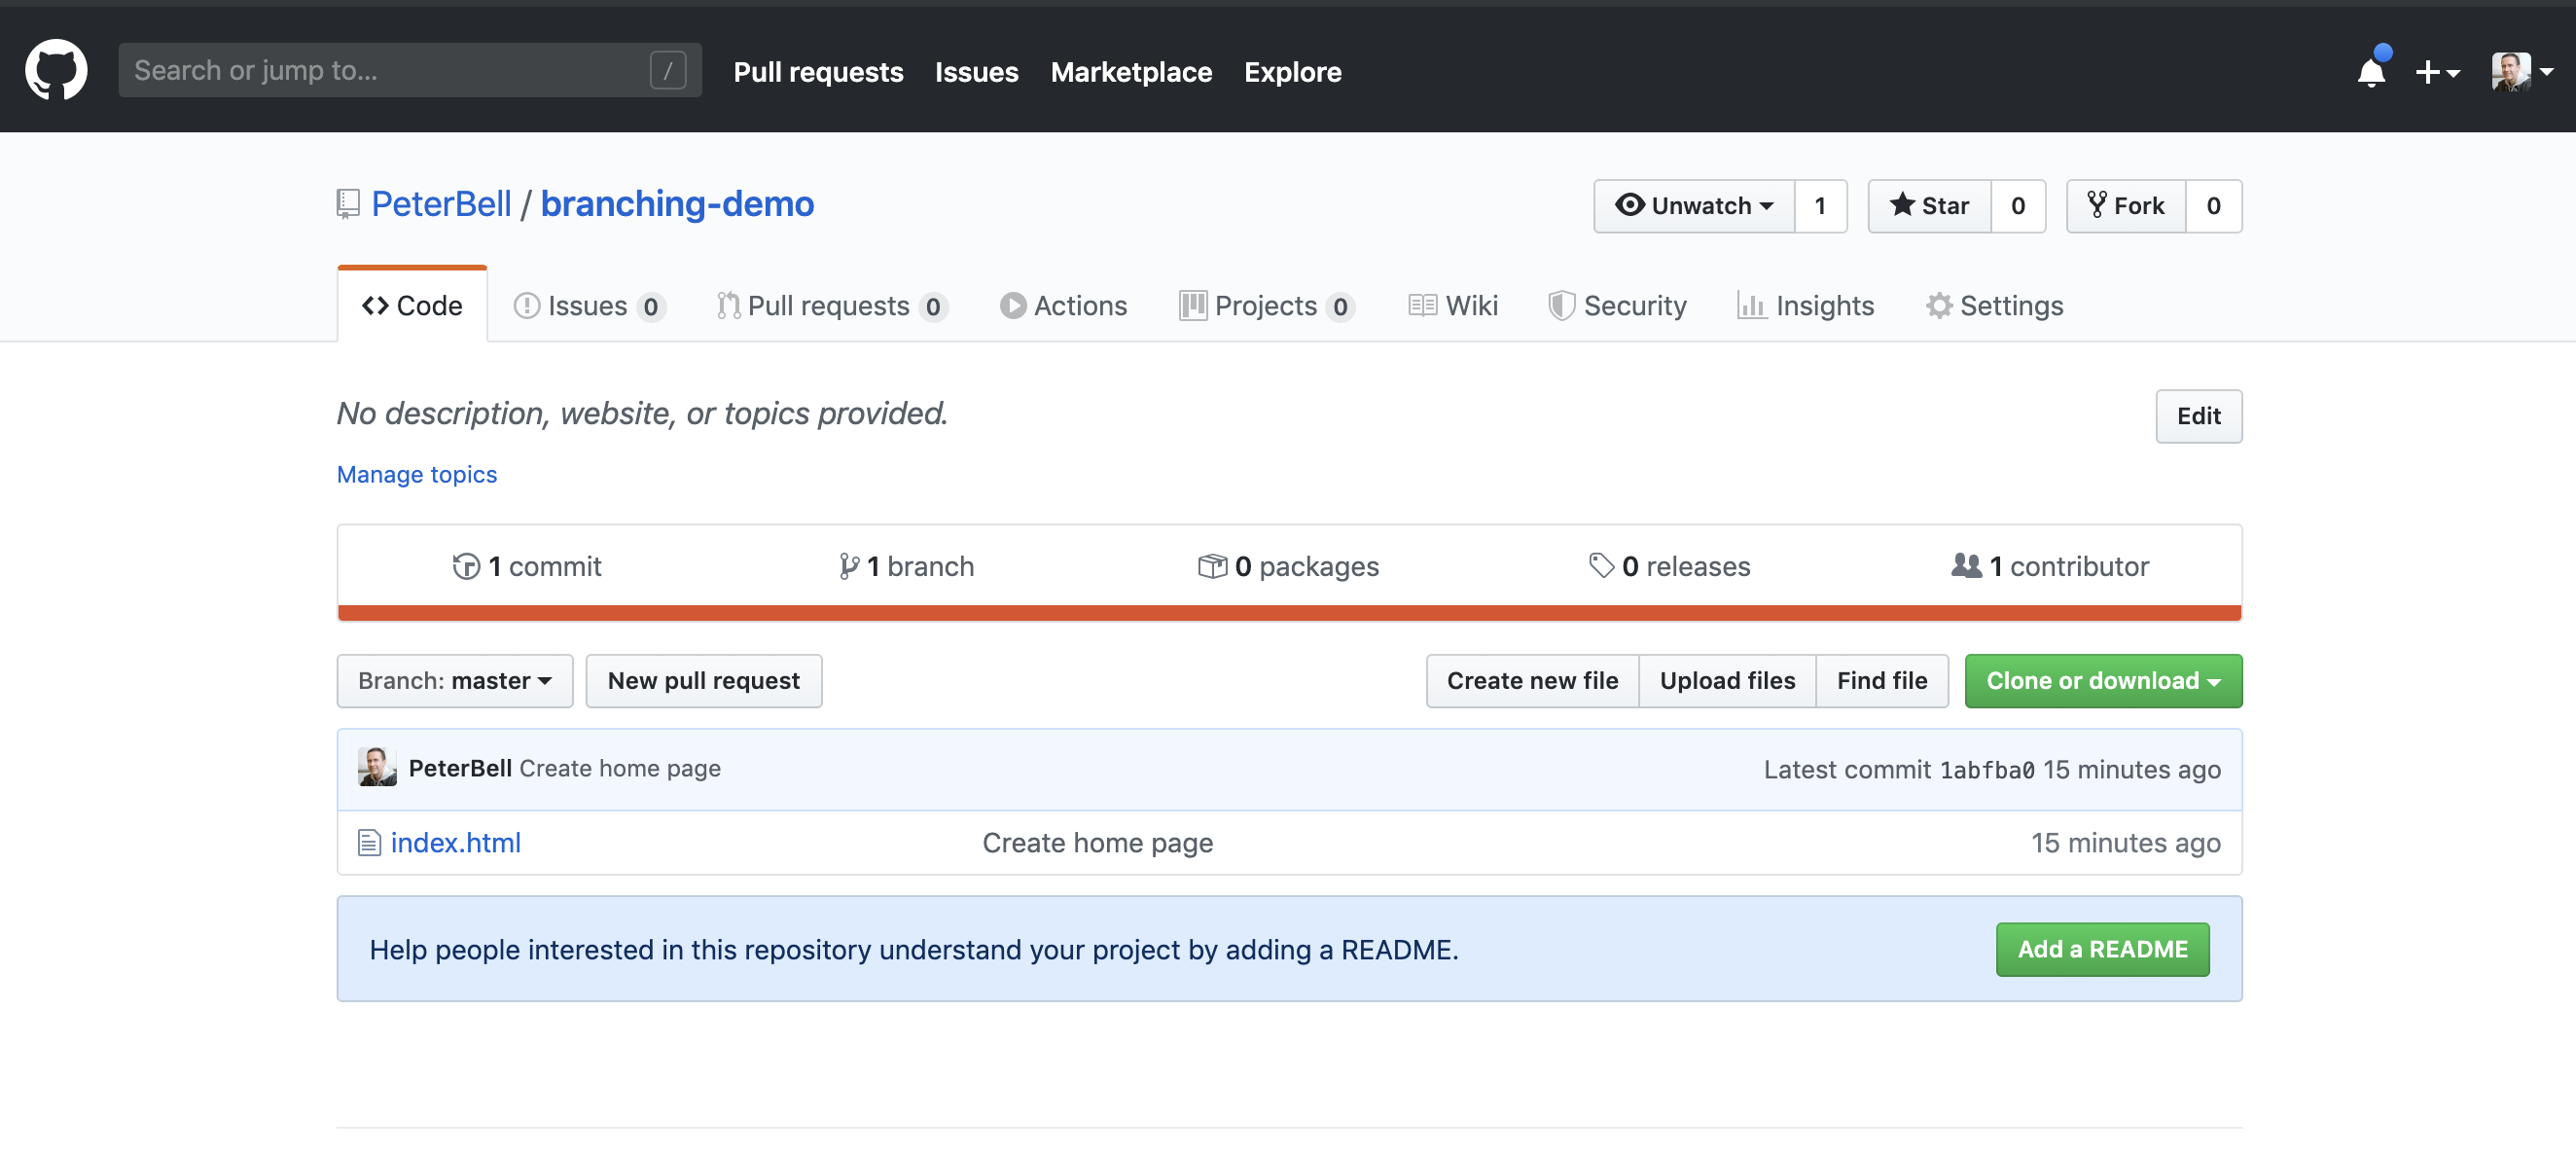Expand the Unwatch dropdown
This screenshot has height=1154, width=2576.
tap(1694, 206)
